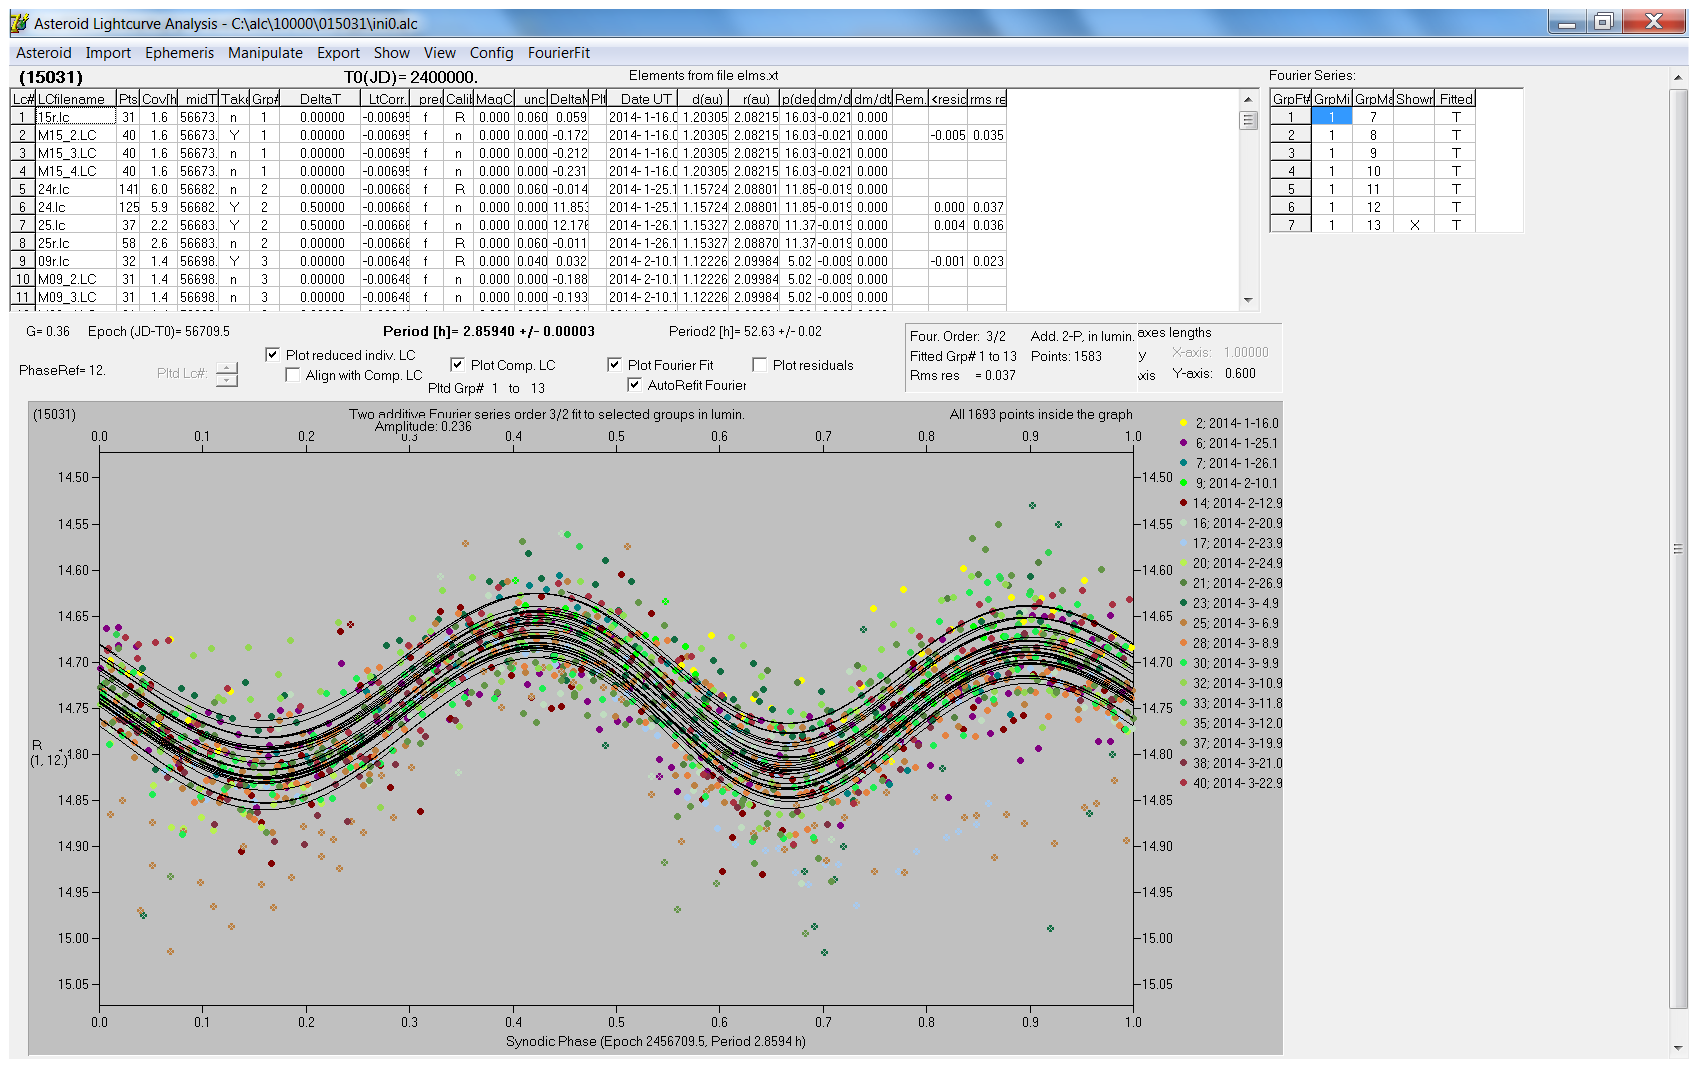Enable Plot residuals checkbox

pos(759,365)
